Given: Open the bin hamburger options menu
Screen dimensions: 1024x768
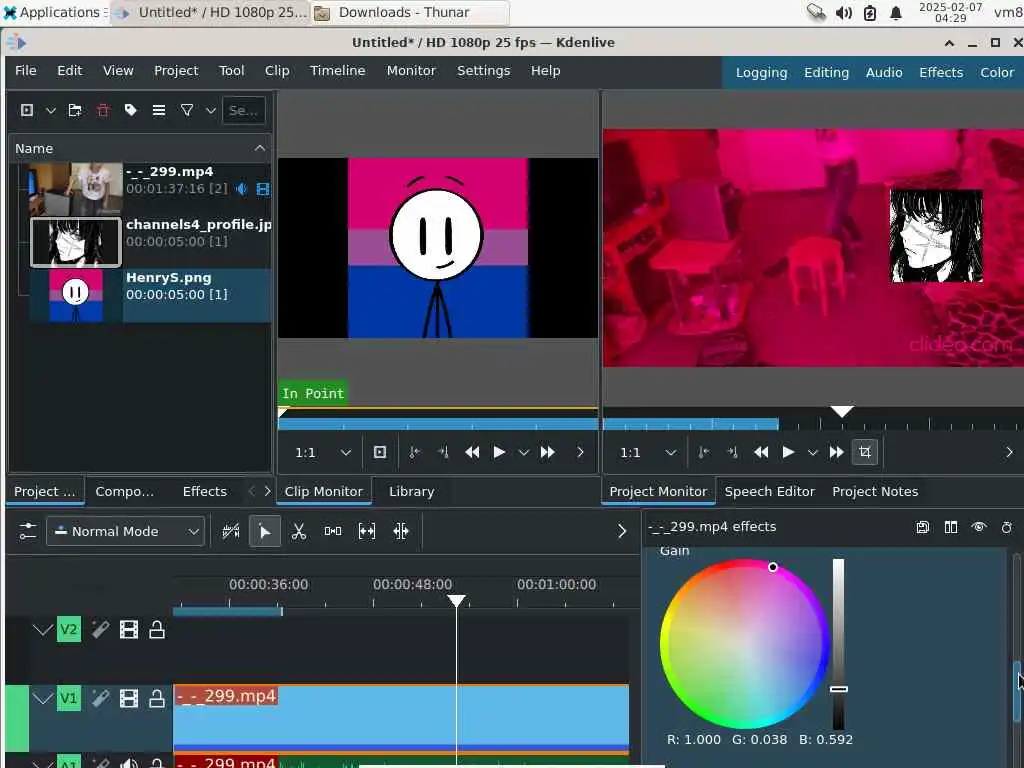Looking at the screenshot, I should 159,110.
